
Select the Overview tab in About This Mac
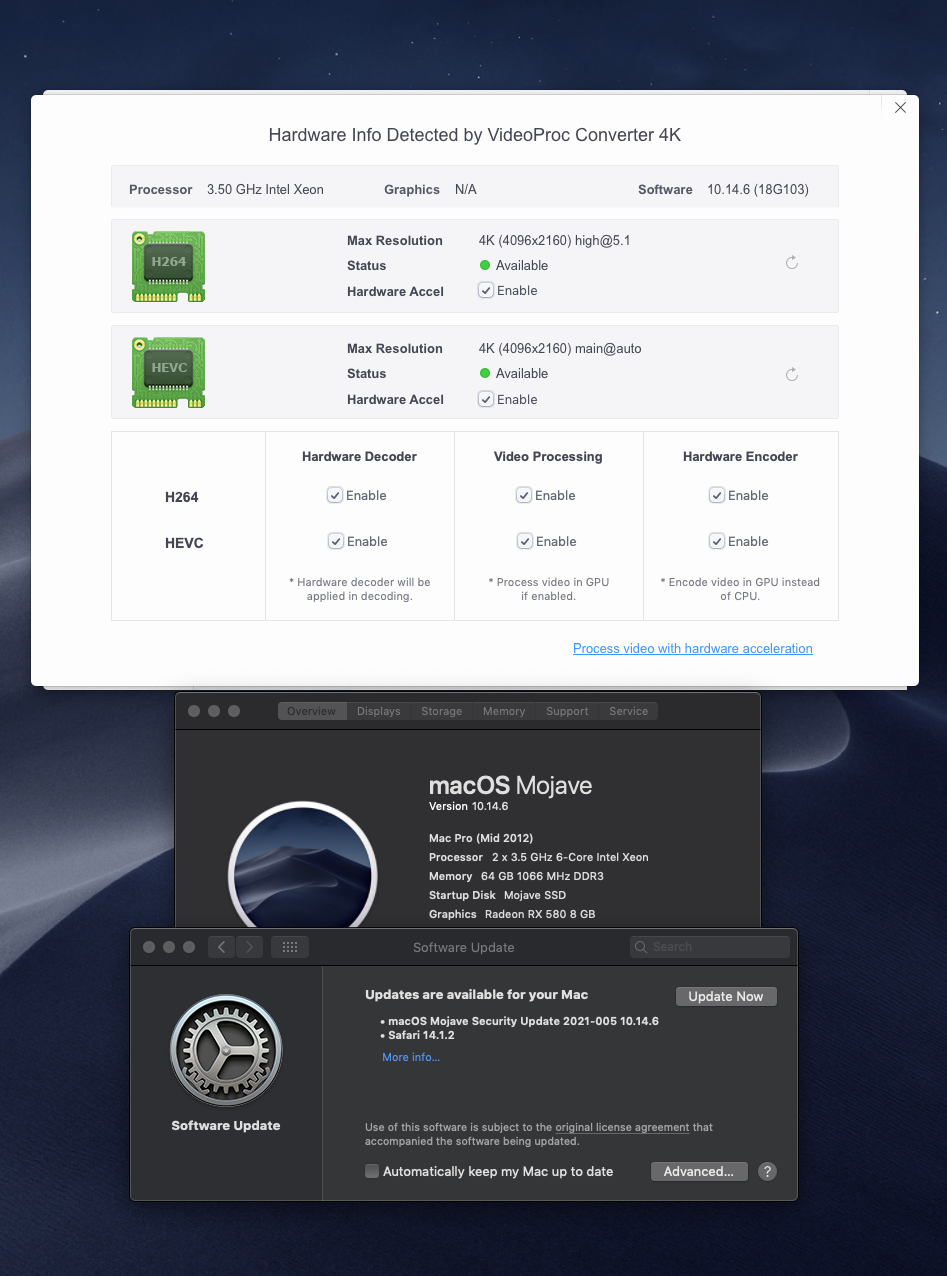pos(312,711)
